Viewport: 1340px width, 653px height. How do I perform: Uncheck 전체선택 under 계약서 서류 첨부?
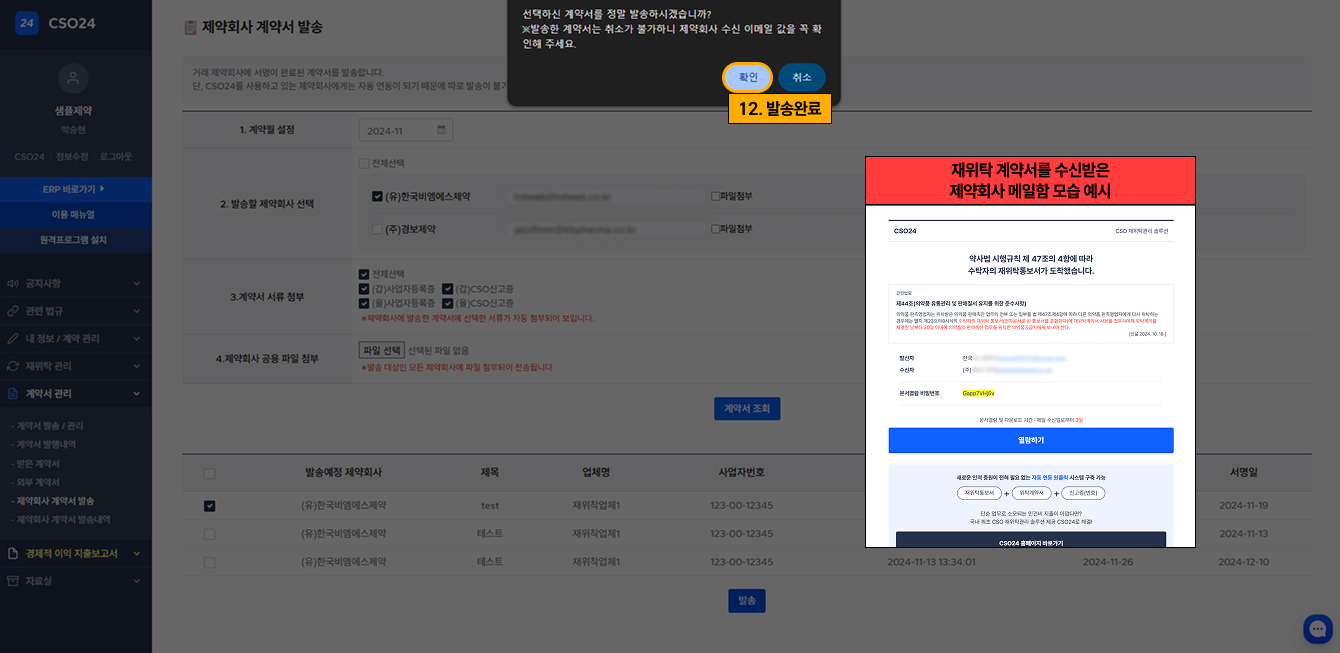364,274
